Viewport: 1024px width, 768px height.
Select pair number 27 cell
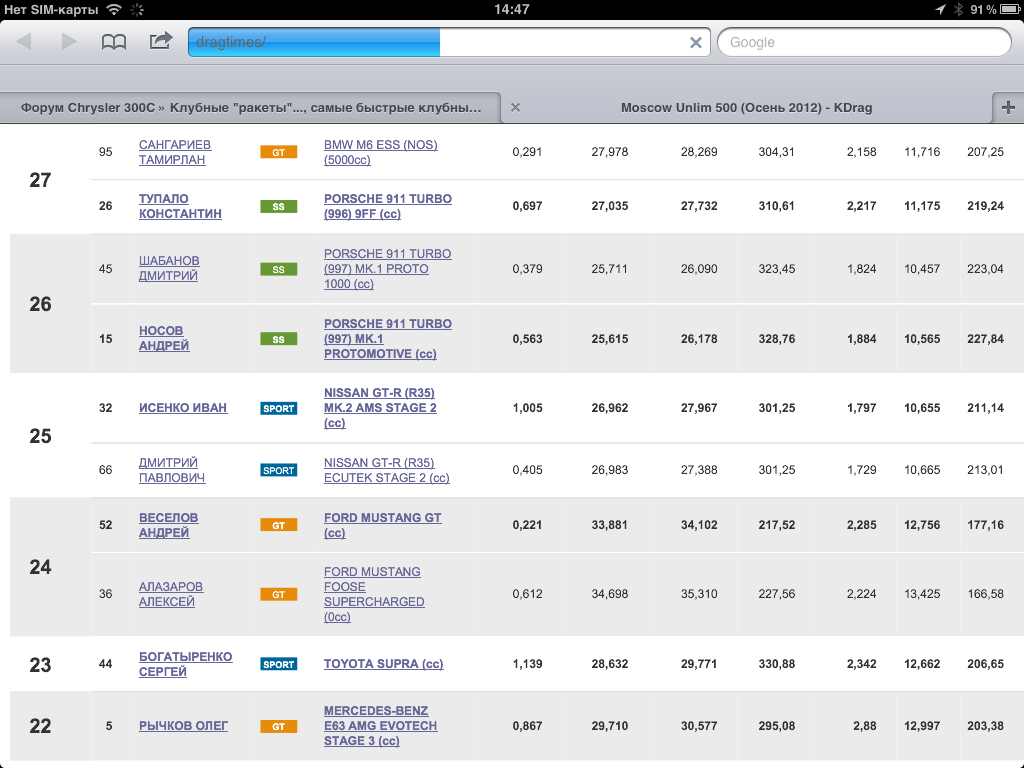[40, 180]
